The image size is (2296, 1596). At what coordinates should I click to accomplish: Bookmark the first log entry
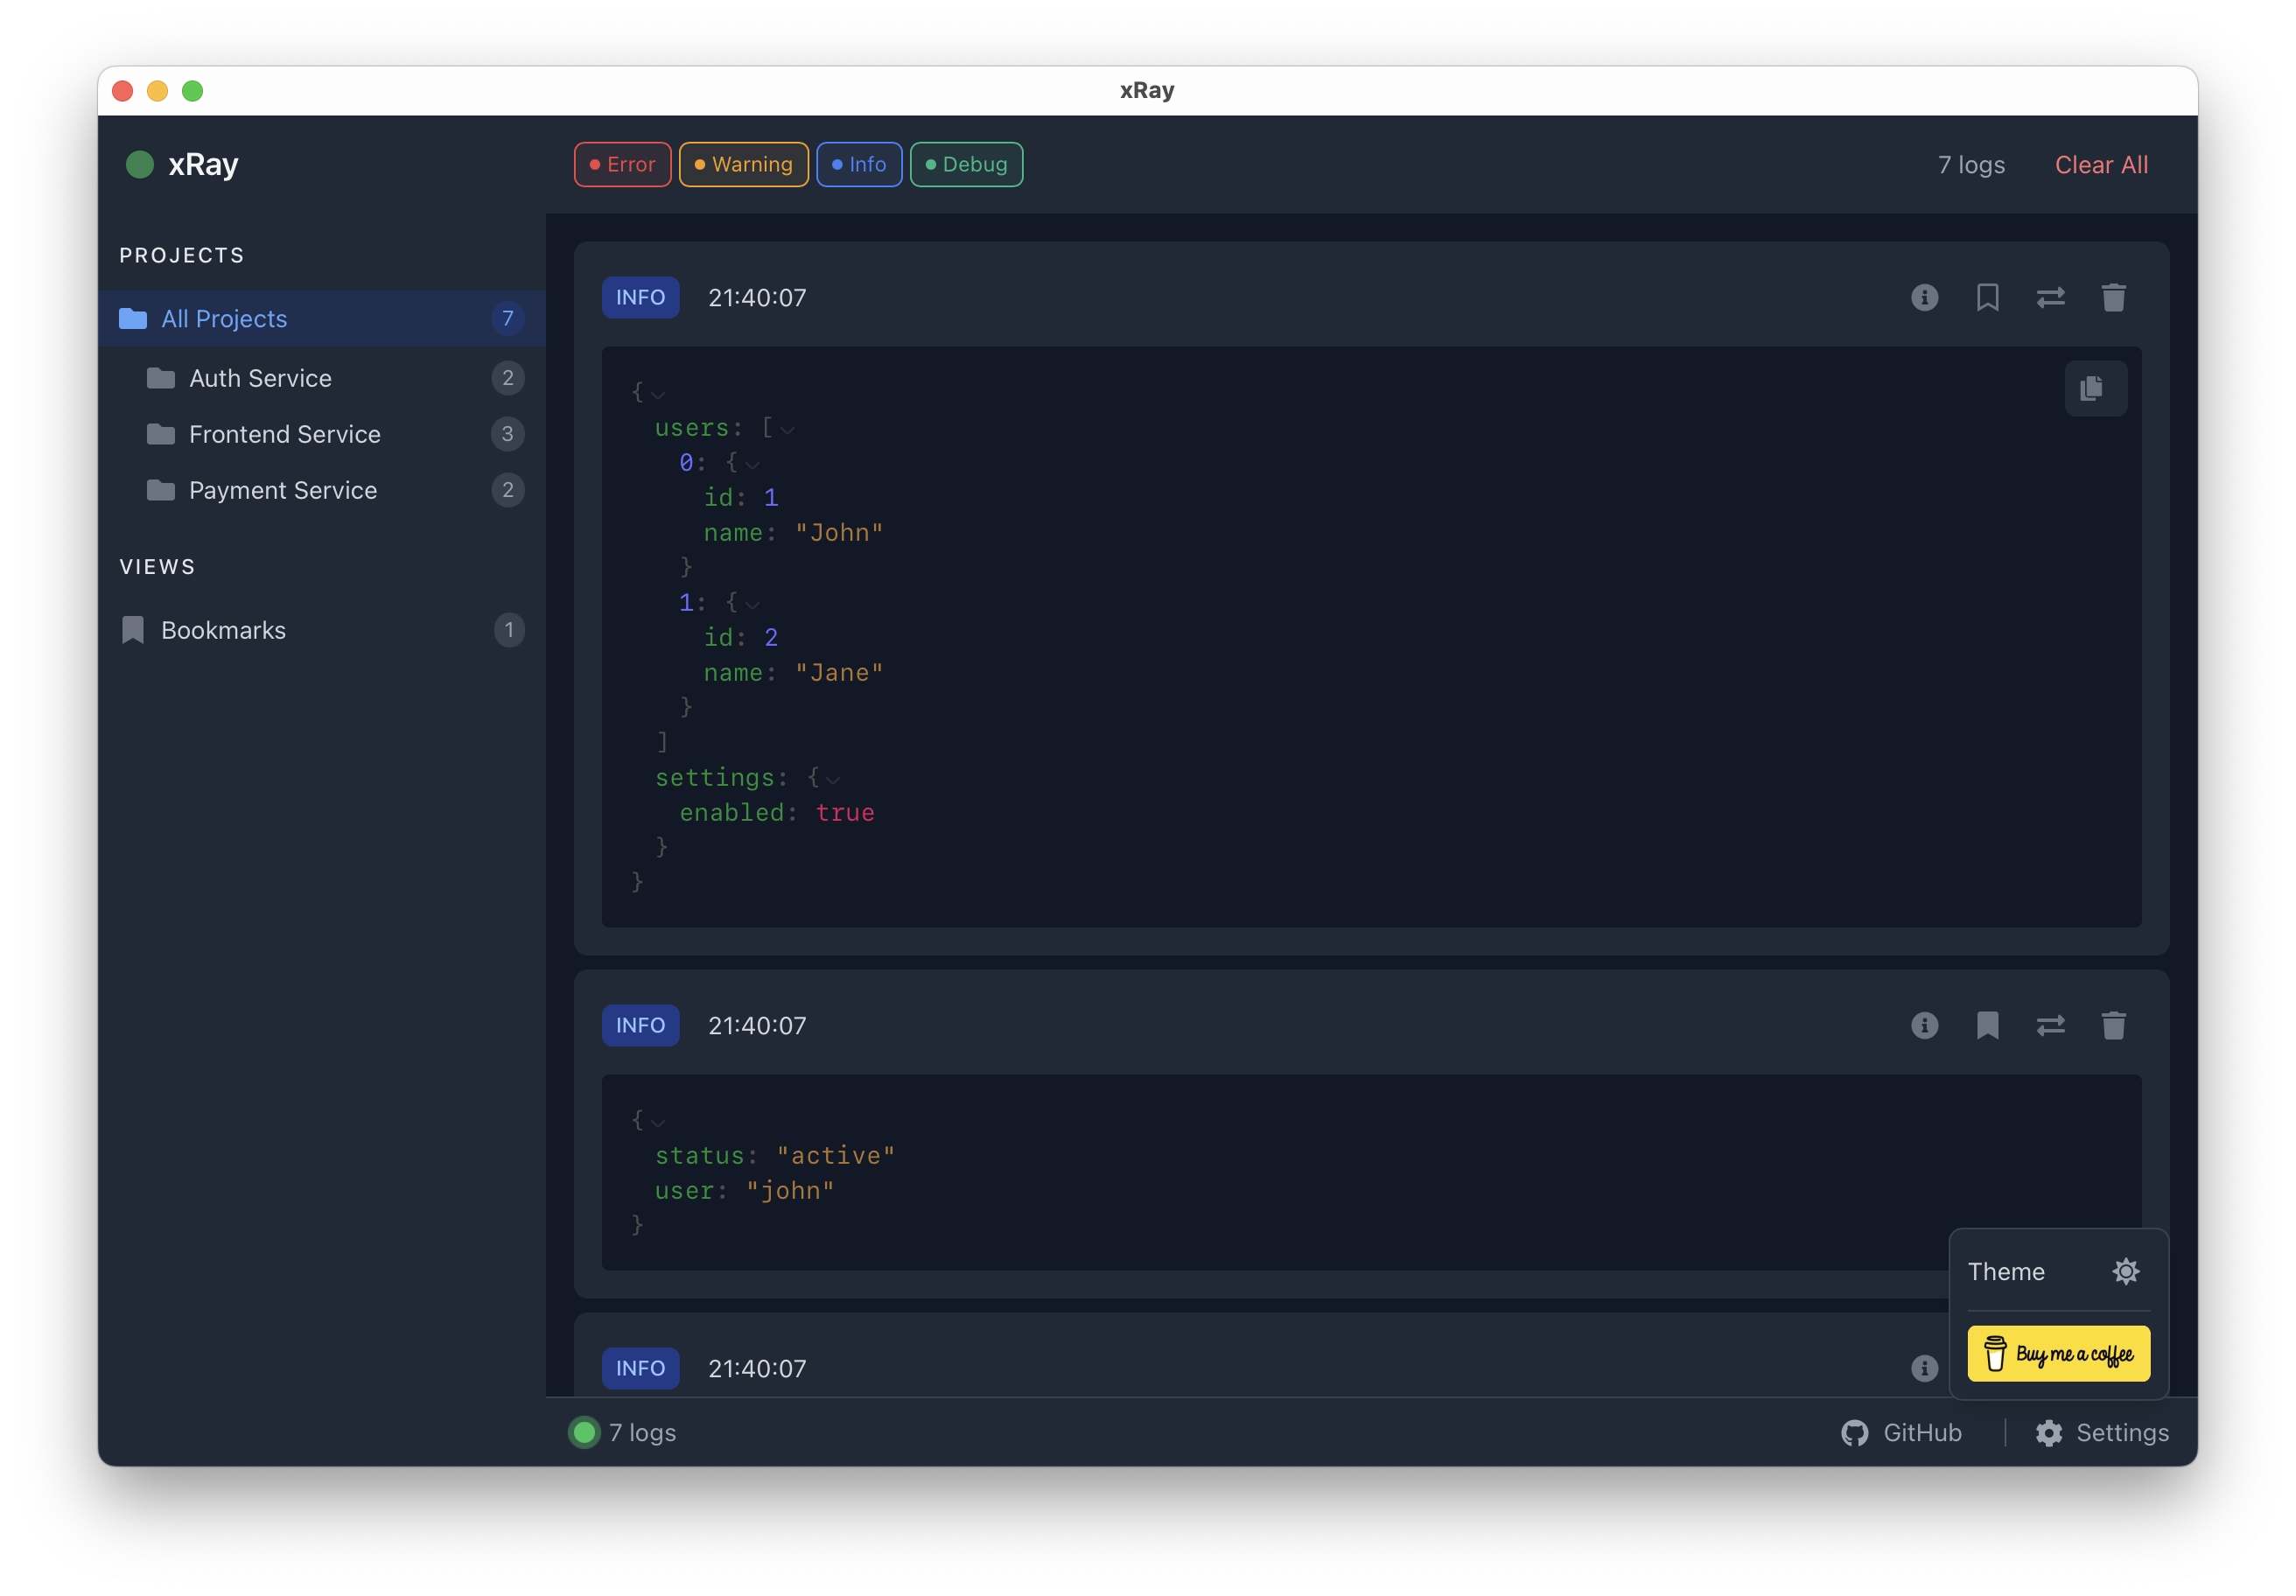click(1987, 298)
